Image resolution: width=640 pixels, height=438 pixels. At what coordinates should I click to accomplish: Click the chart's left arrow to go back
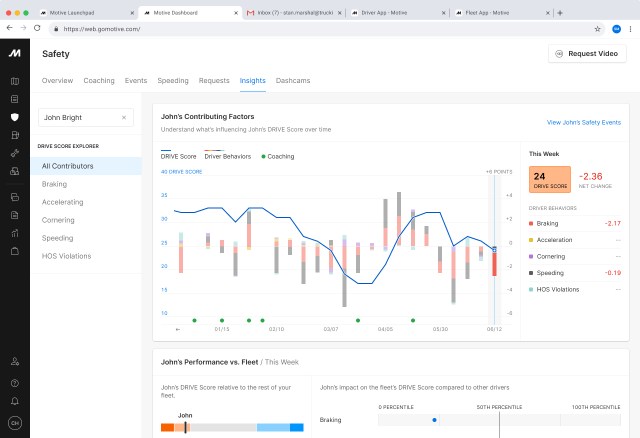[178, 328]
